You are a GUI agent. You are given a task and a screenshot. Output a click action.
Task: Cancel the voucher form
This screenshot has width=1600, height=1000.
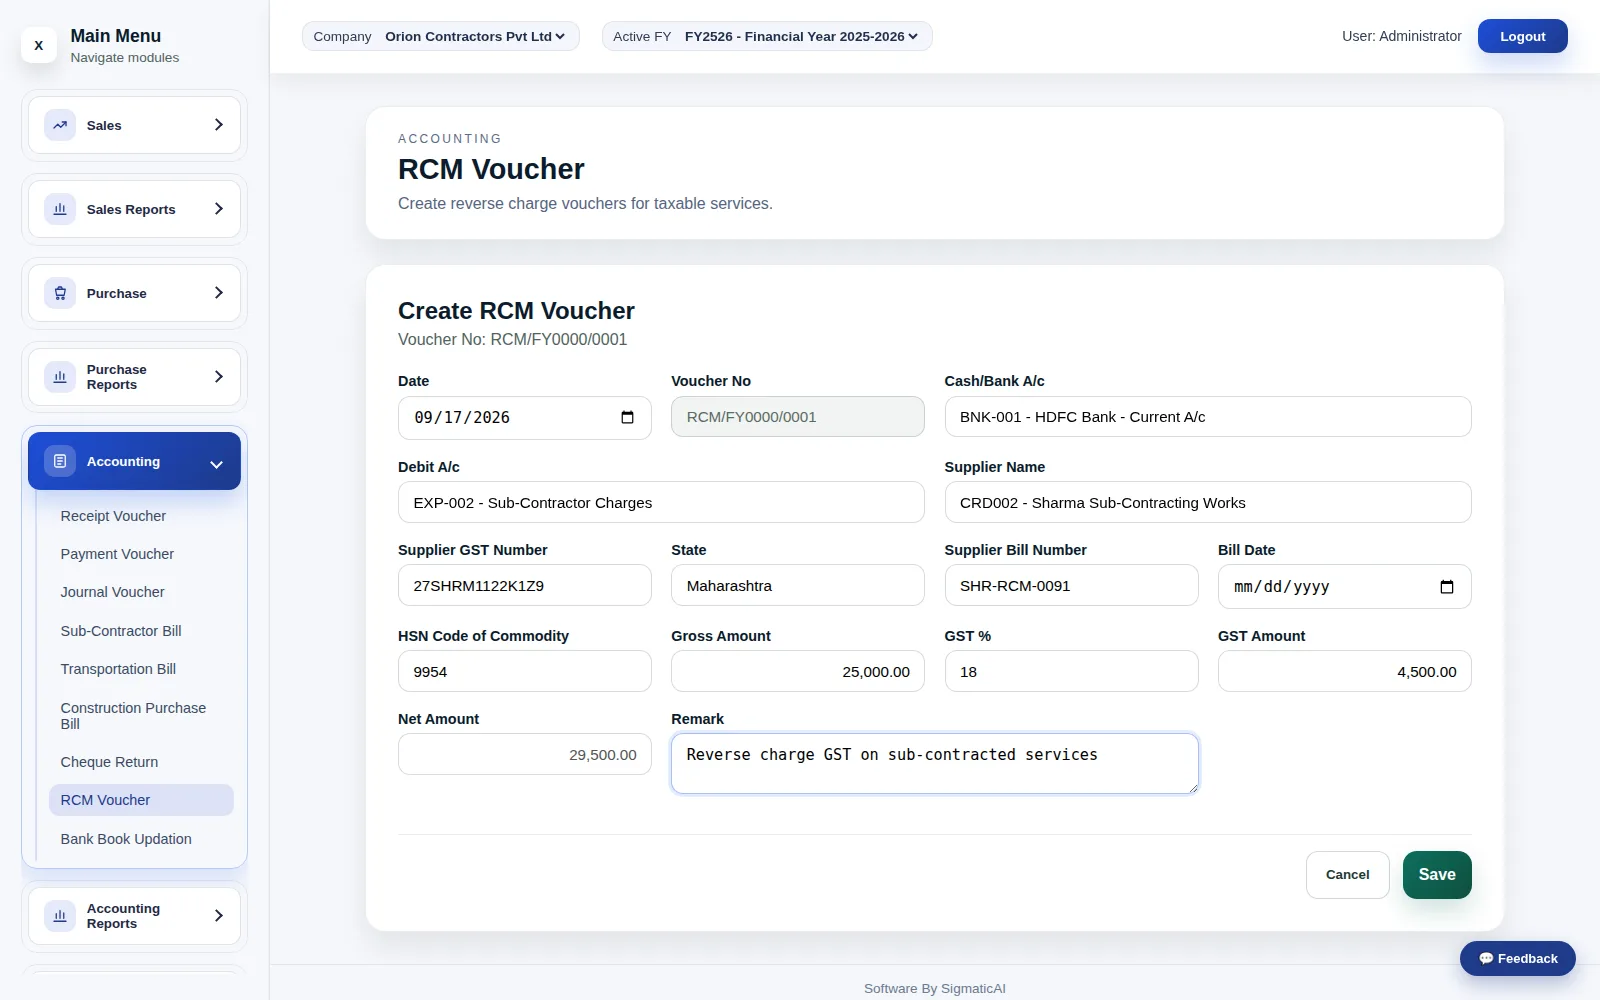[1347, 875]
